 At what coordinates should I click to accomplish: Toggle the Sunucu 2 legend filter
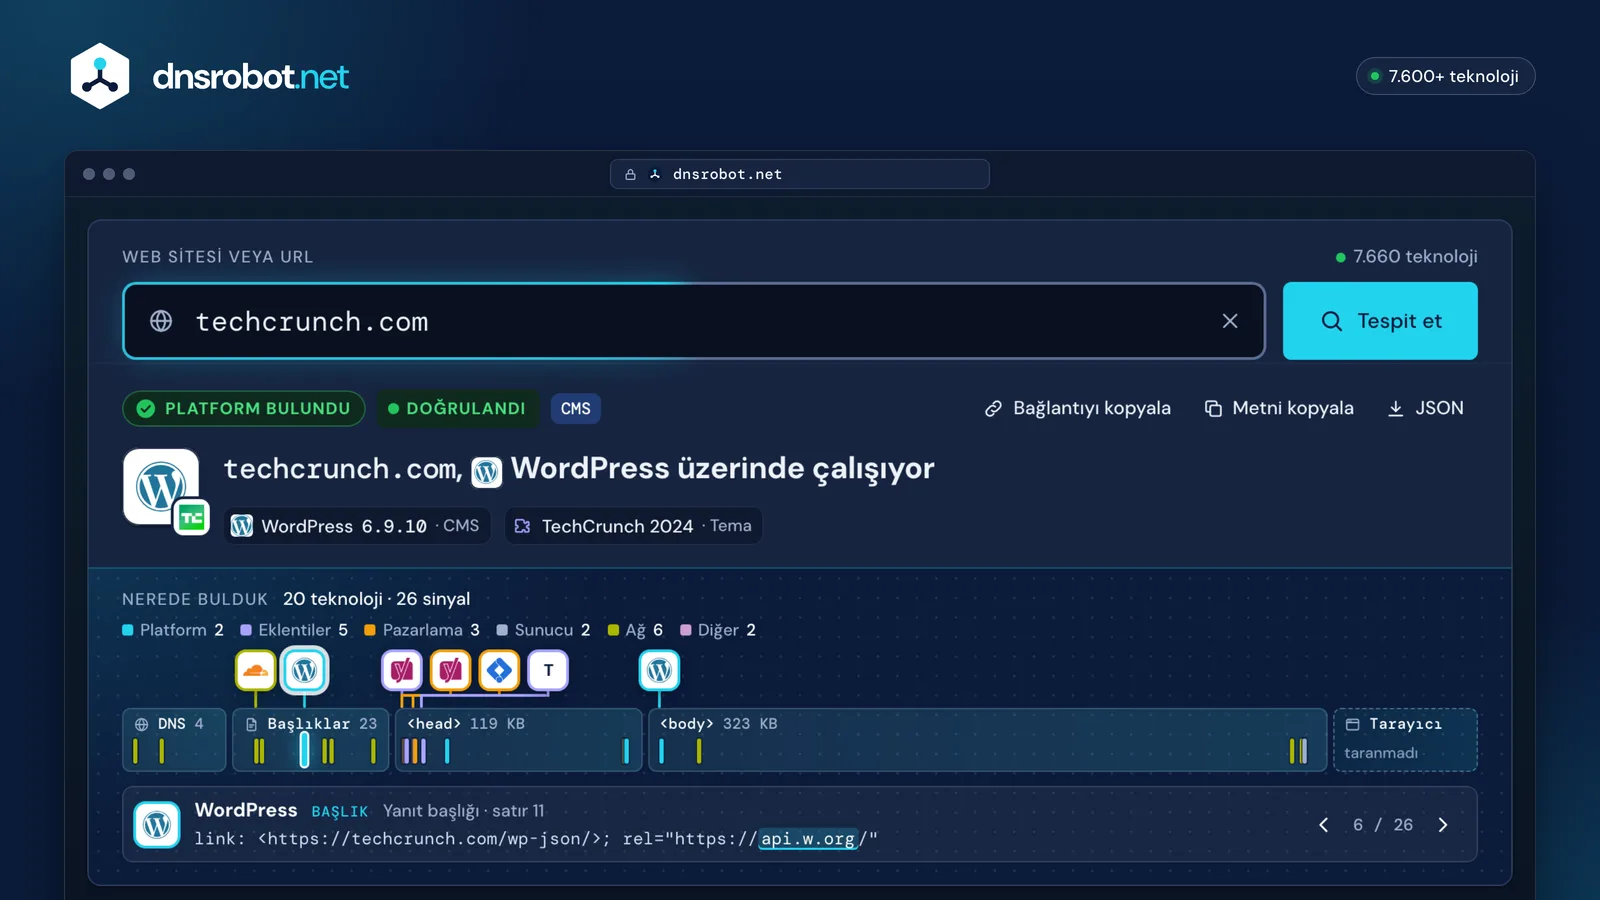pyautogui.click(x=544, y=630)
